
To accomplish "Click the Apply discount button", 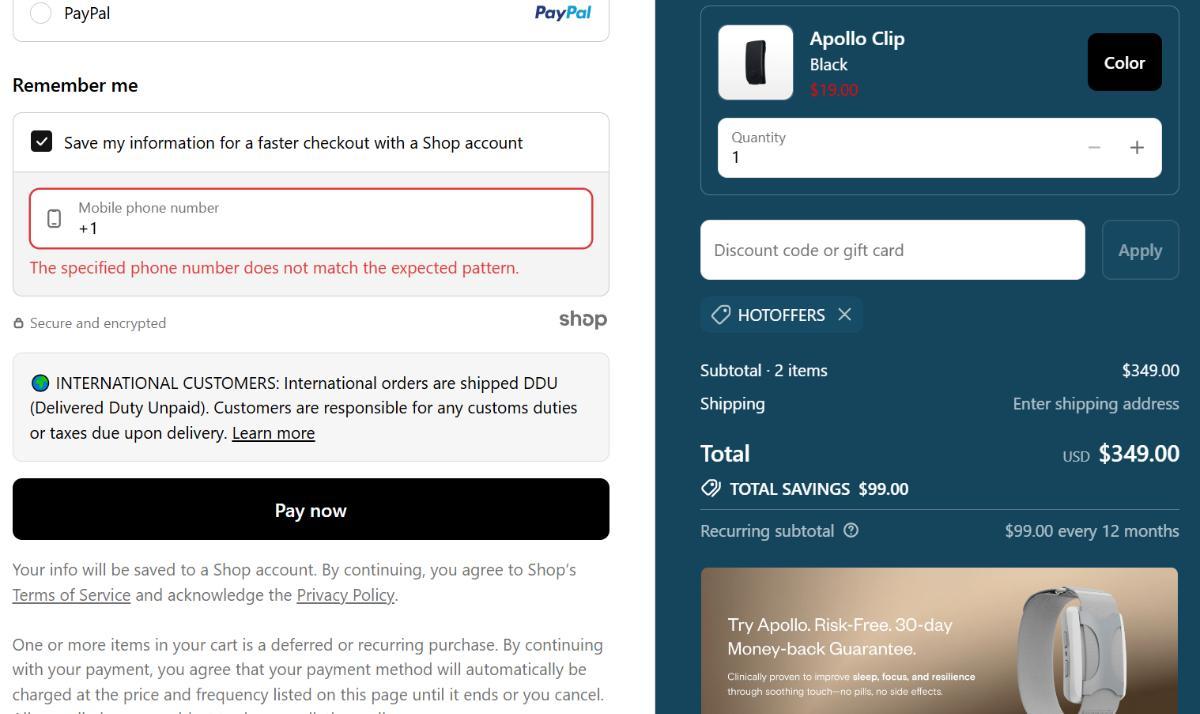I will [x=1139, y=250].
